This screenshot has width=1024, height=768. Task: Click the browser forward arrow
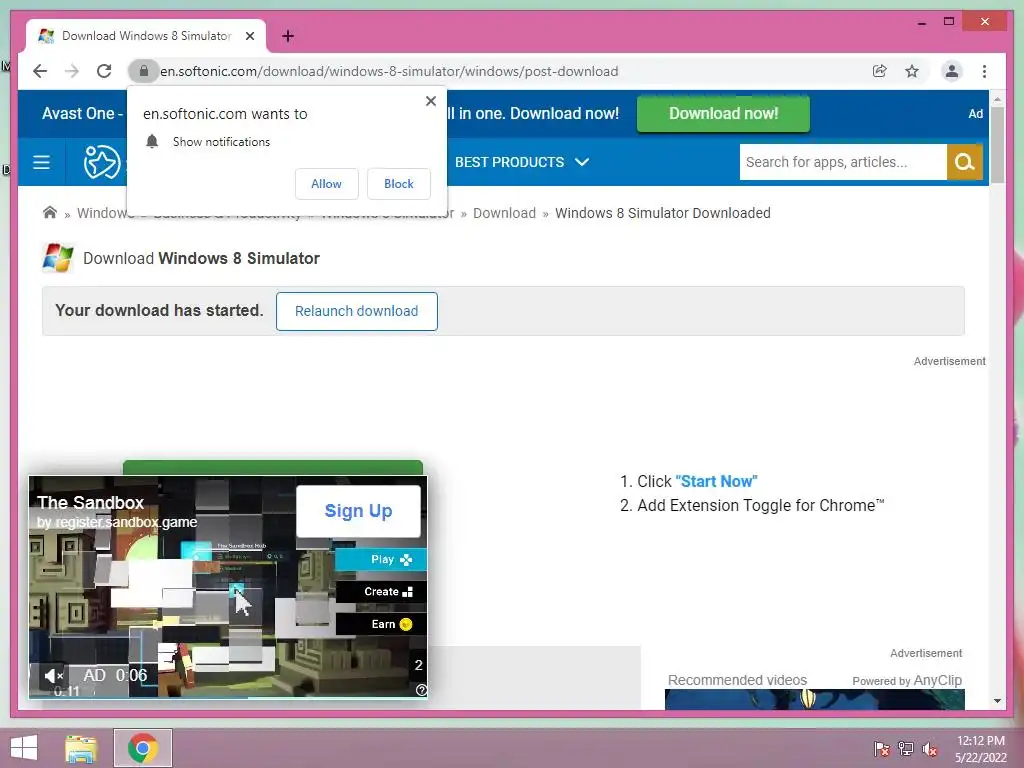(72, 71)
